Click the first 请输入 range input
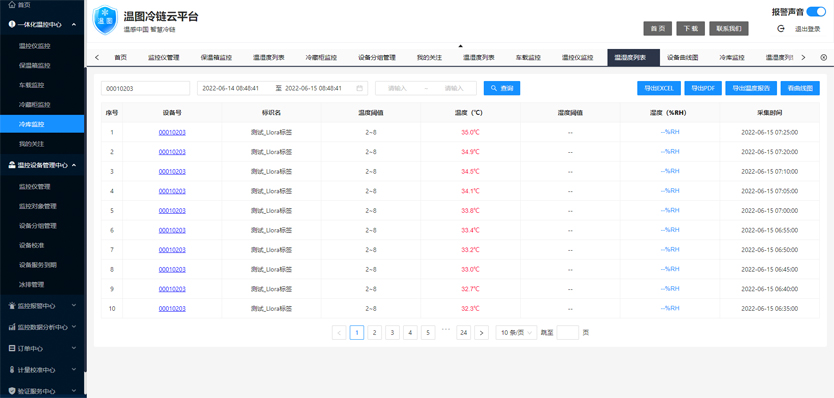Viewport: 834px width, 398px height. (398, 88)
